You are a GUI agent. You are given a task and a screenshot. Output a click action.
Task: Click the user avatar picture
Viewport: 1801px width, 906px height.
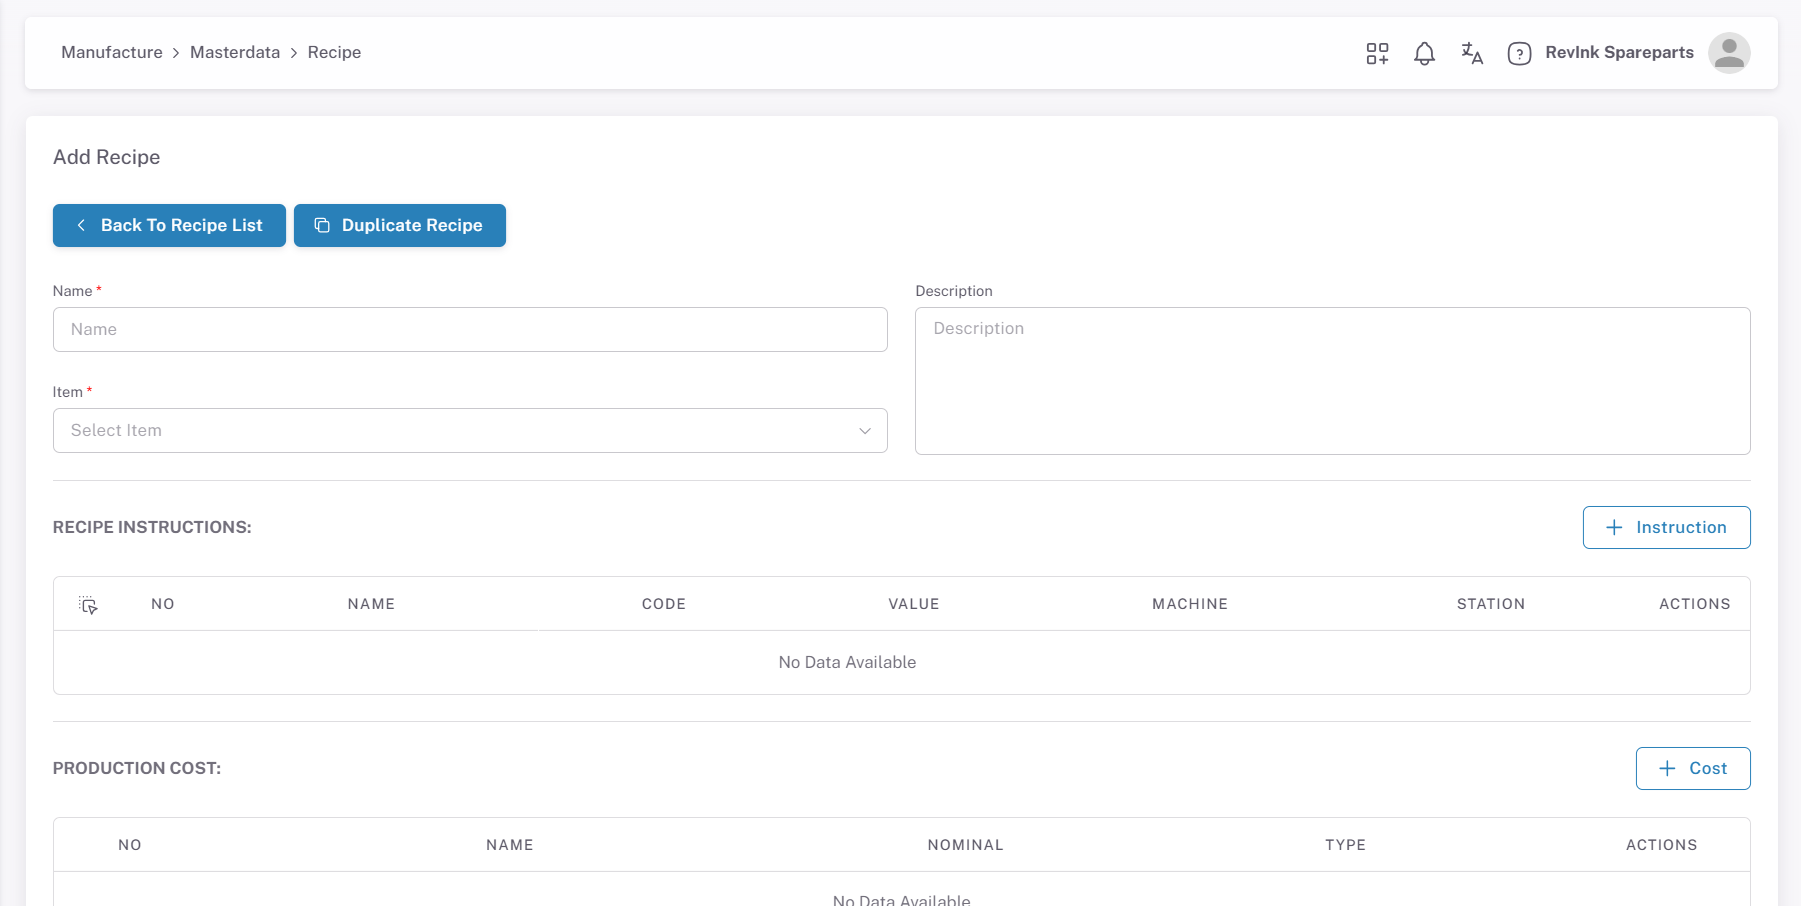tap(1728, 53)
